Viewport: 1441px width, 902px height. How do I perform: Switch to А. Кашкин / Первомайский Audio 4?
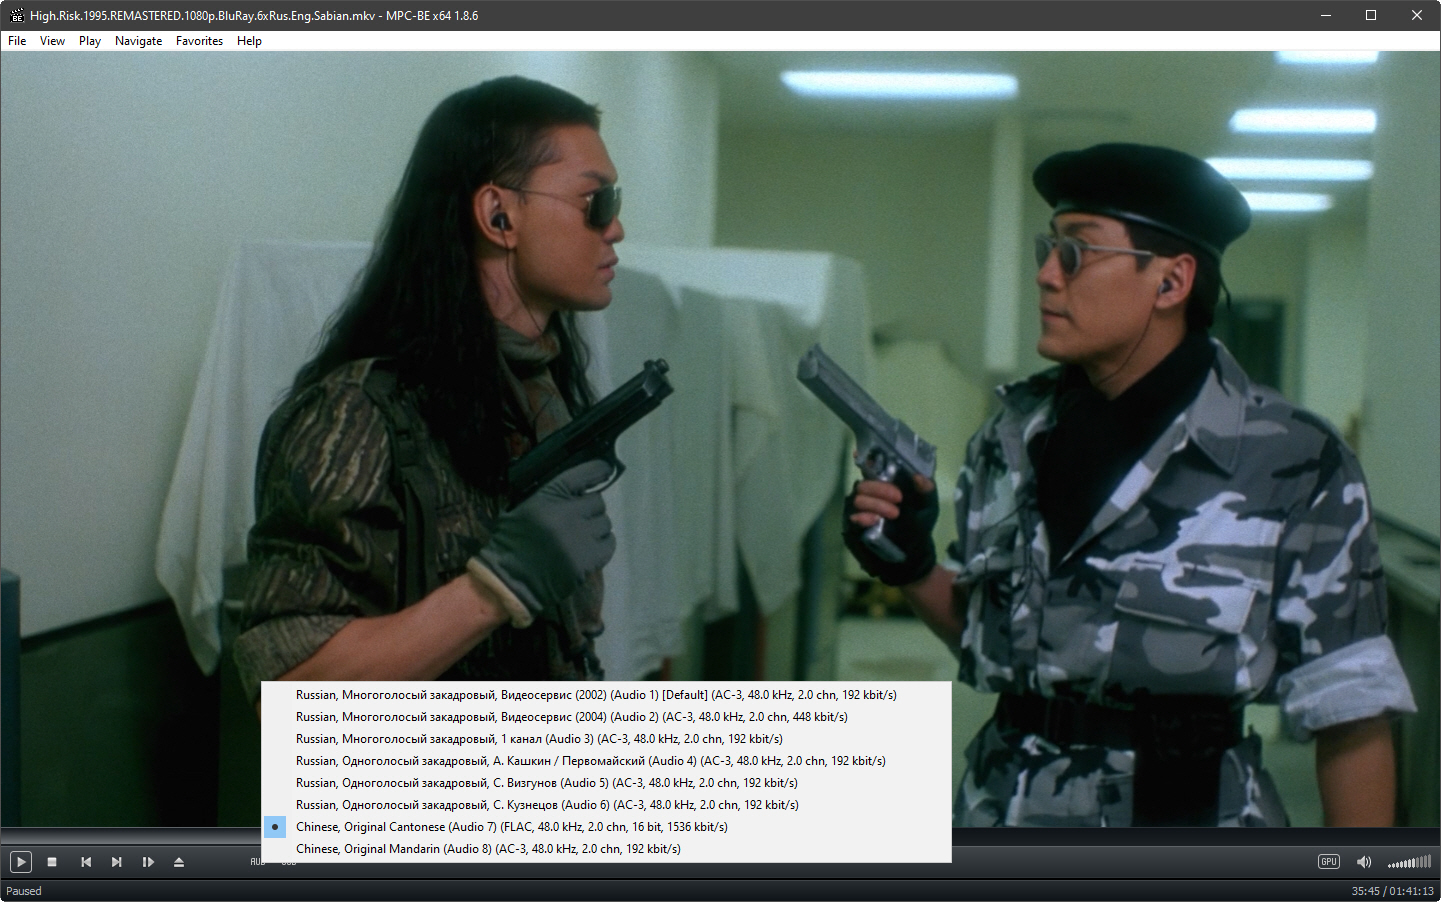click(x=606, y=761)
